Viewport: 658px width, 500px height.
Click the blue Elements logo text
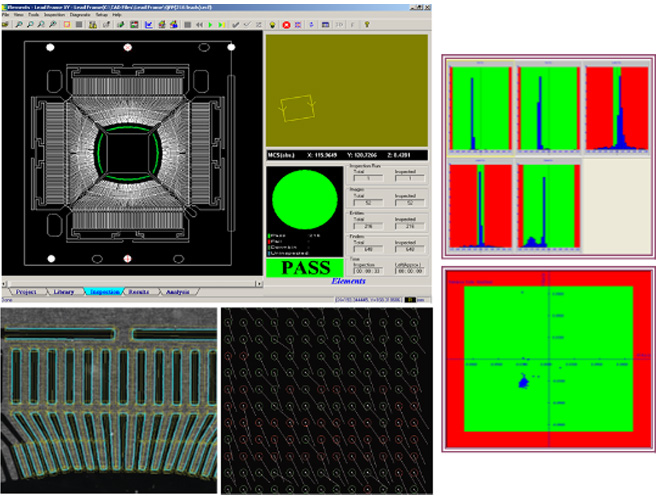click(348, 281)
